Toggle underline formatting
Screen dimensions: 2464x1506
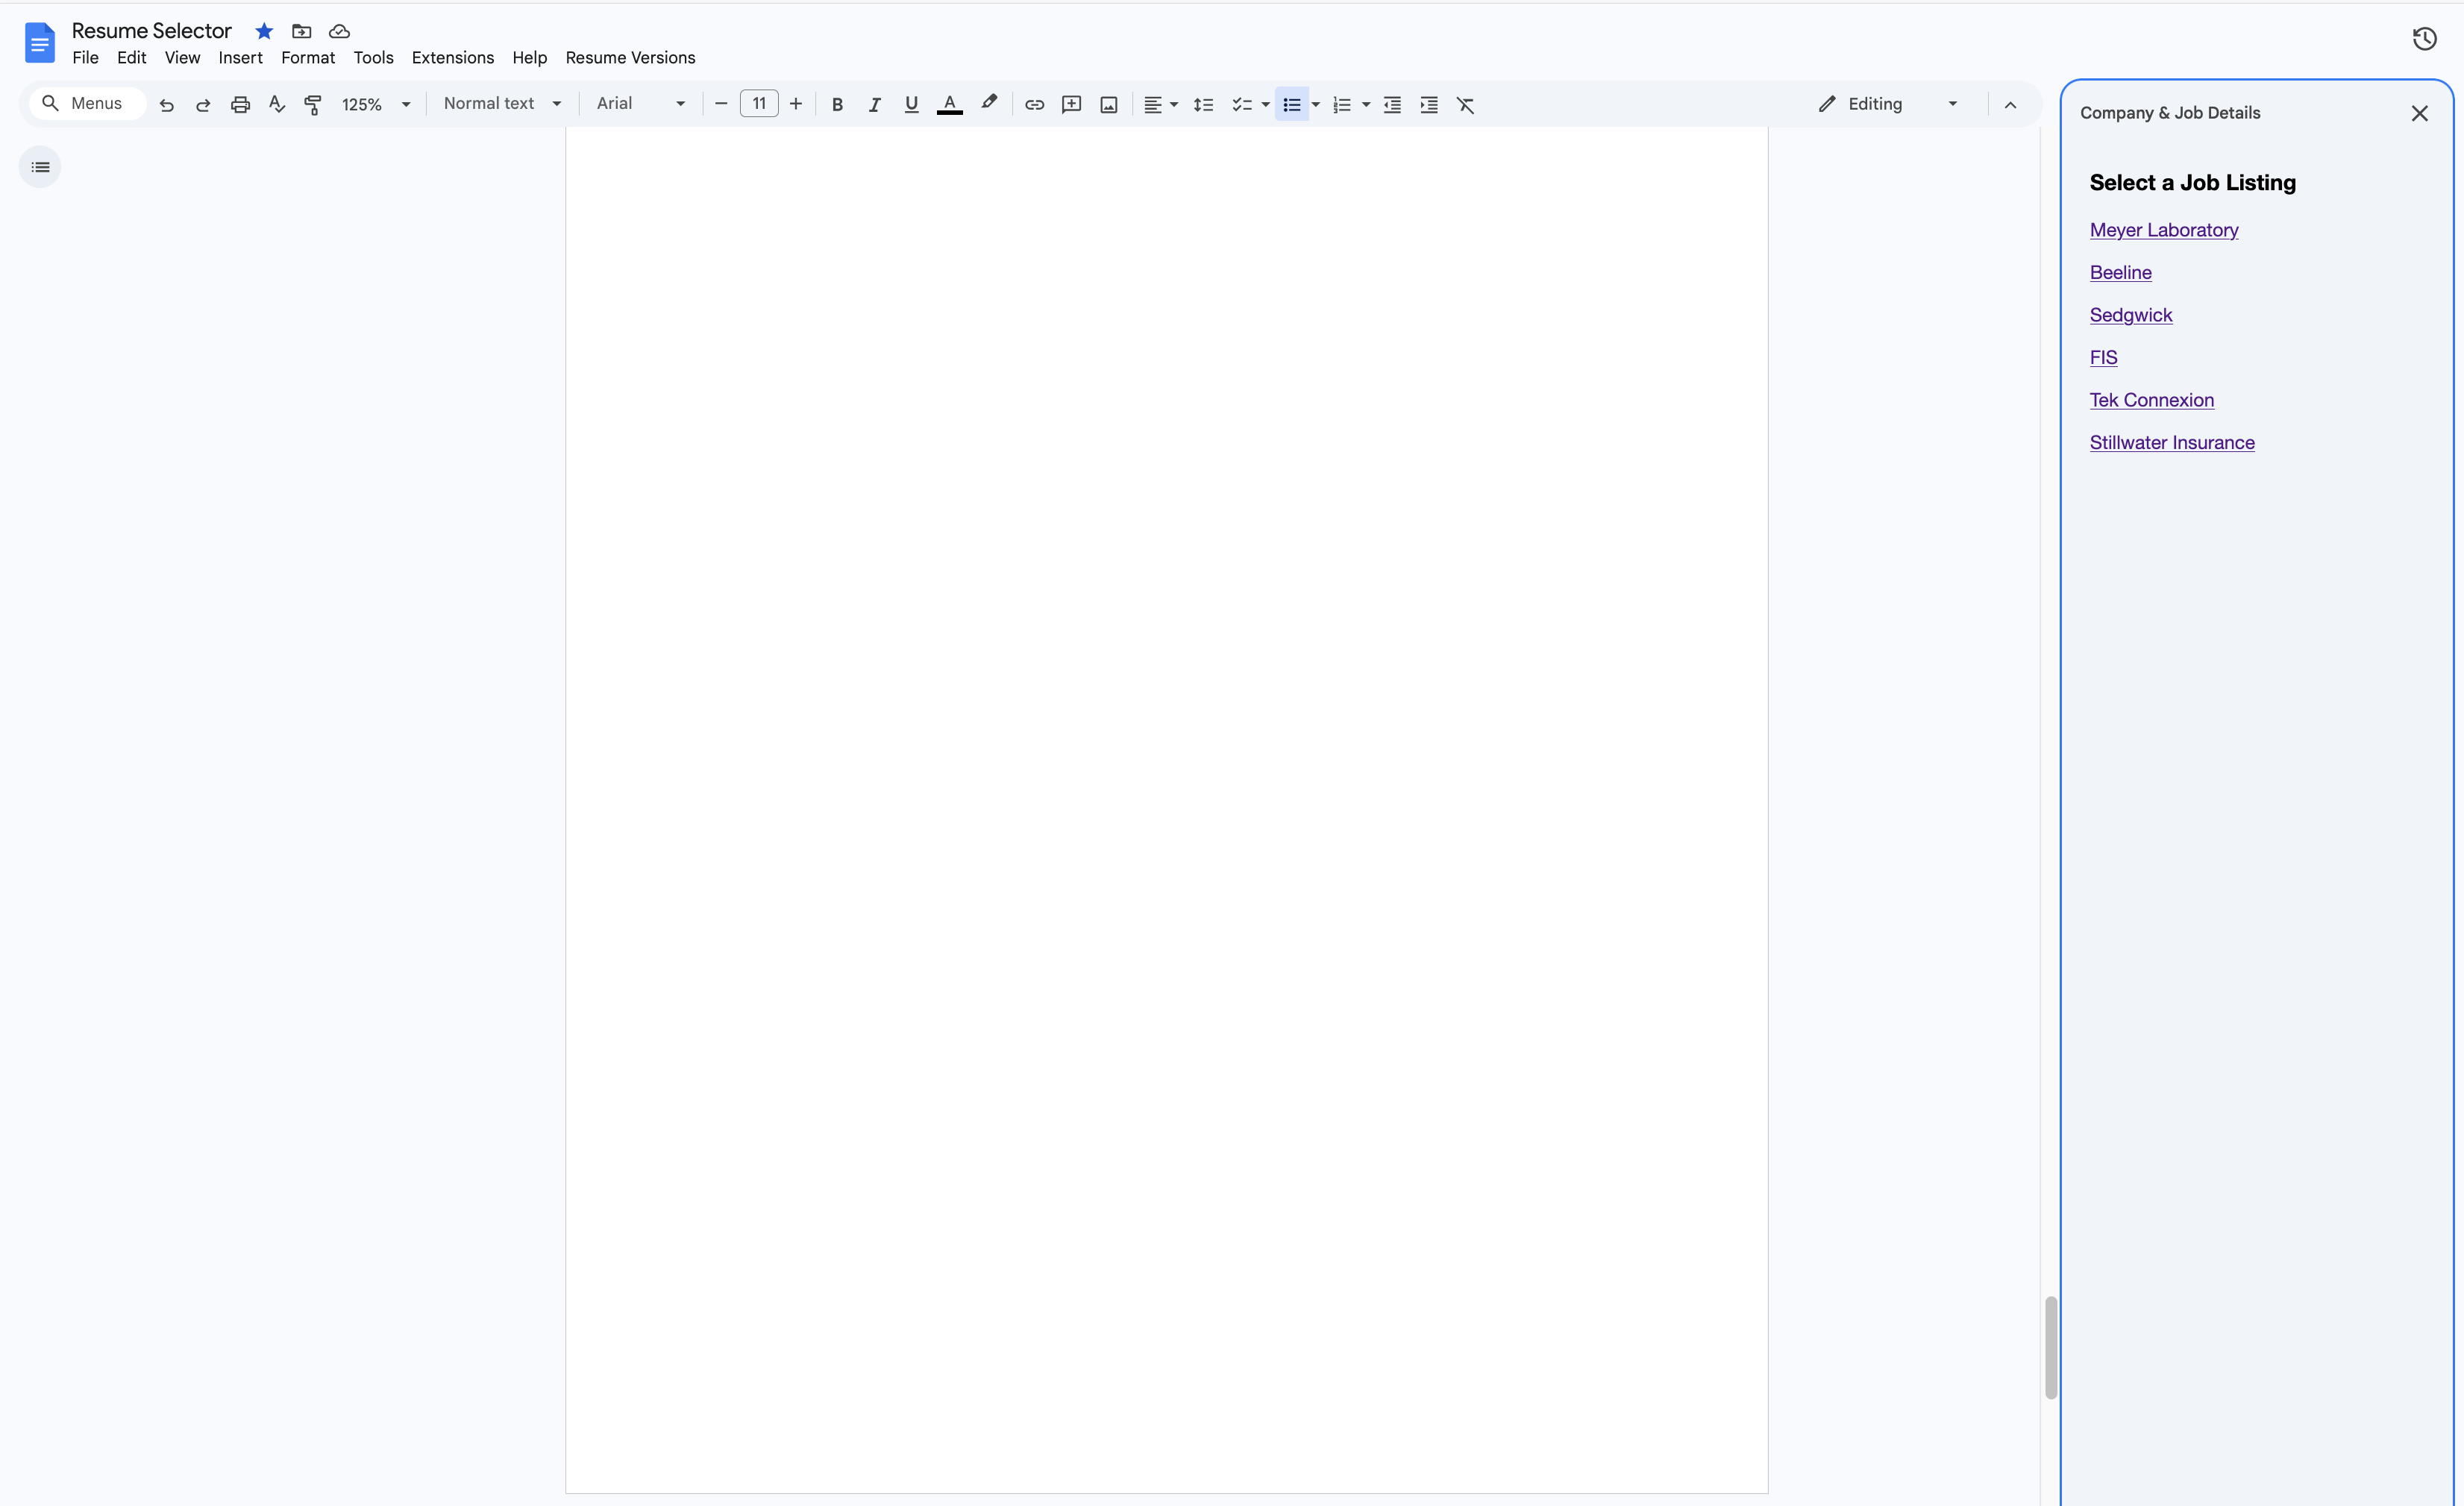point(911,104)
